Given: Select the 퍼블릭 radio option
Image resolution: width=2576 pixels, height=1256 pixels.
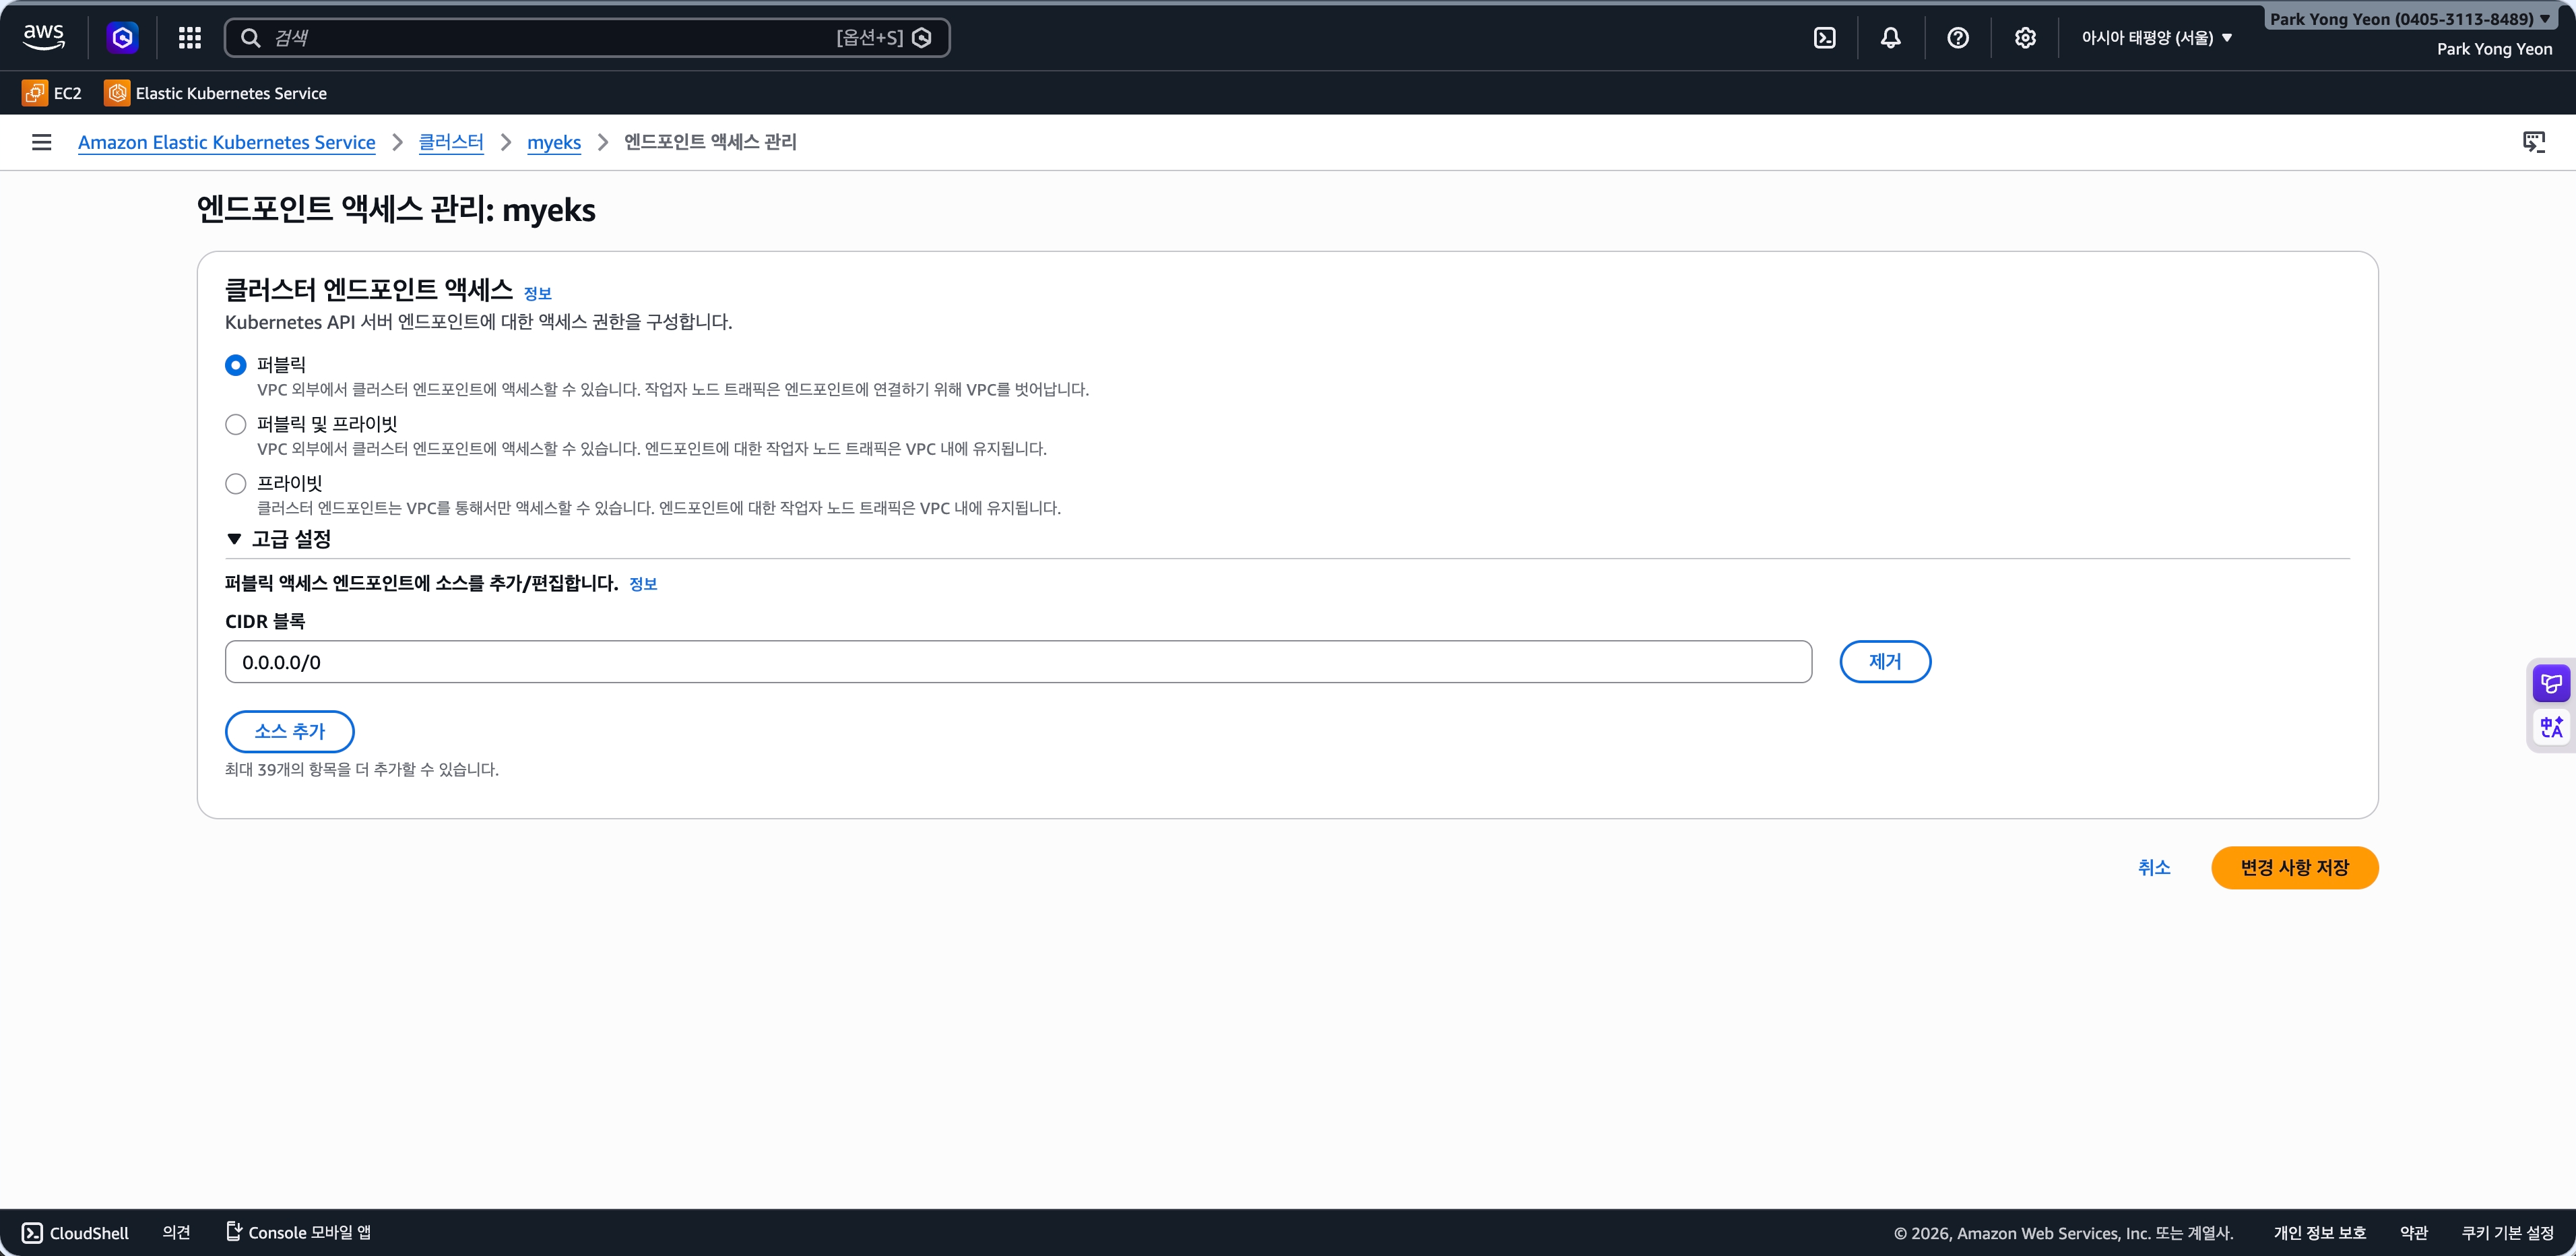Looking at the screenshot, I should click(236, 365).
